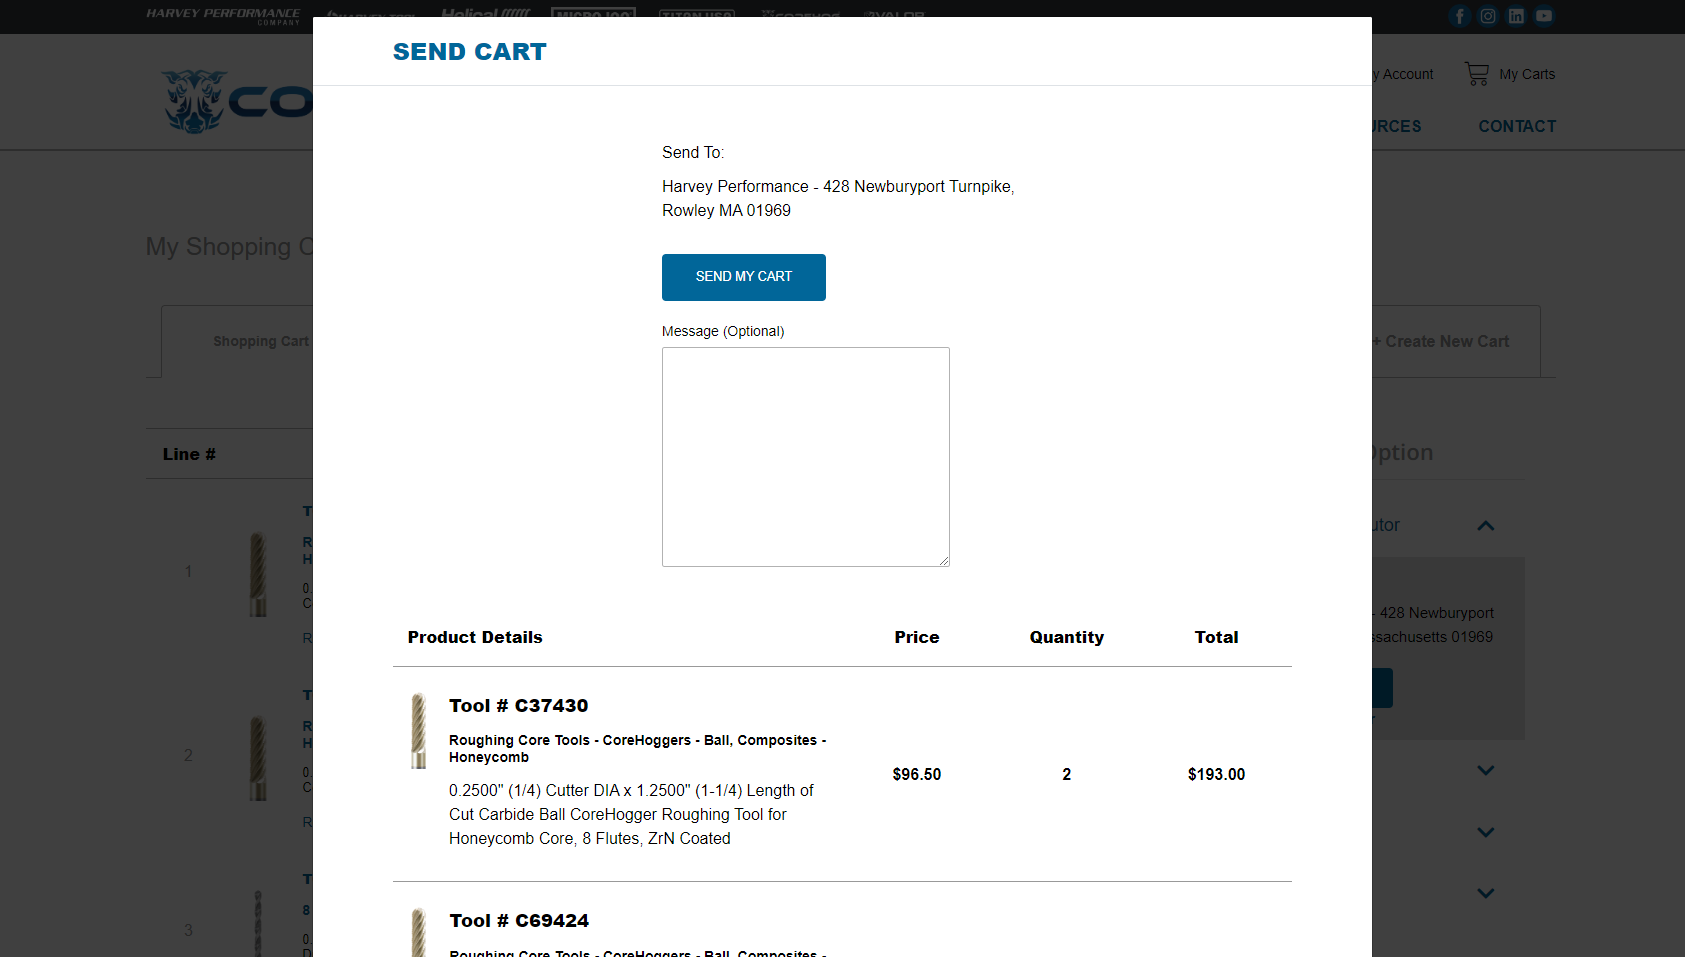Viewport: 1685px width, 957px height.
Task: Click into the optional Message text box
Action: click(805, 456)
